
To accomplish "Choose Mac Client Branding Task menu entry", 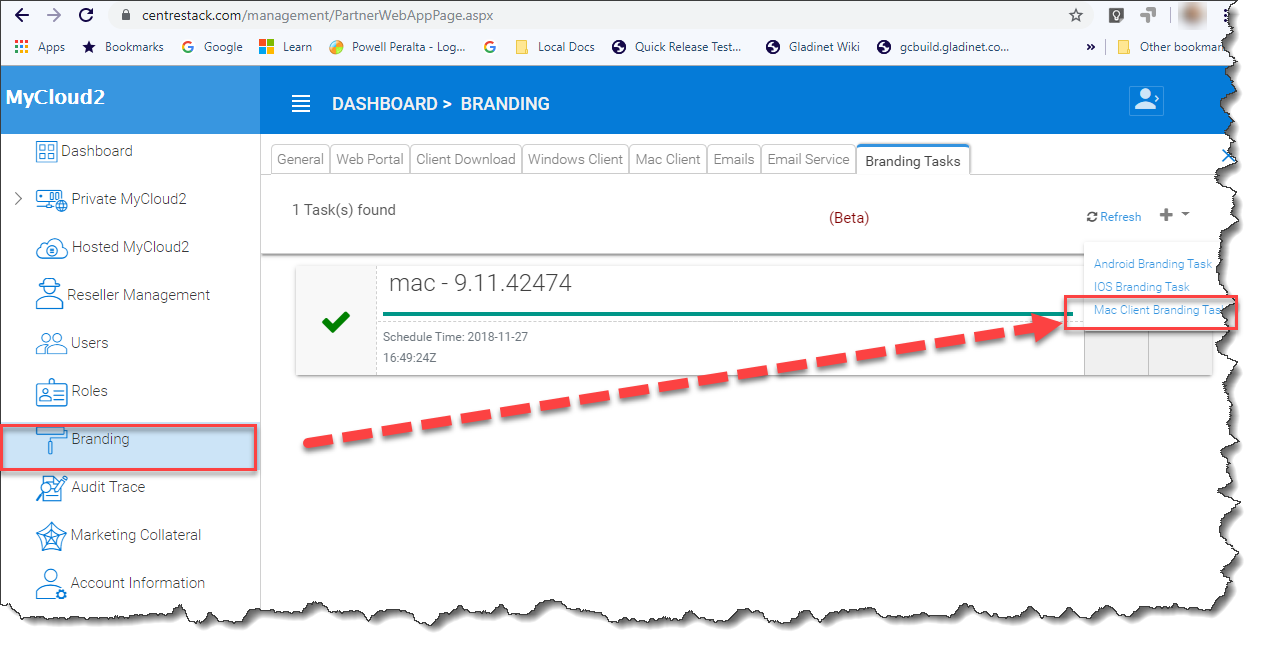I will pyautogui.click(x=1158, y=310).
